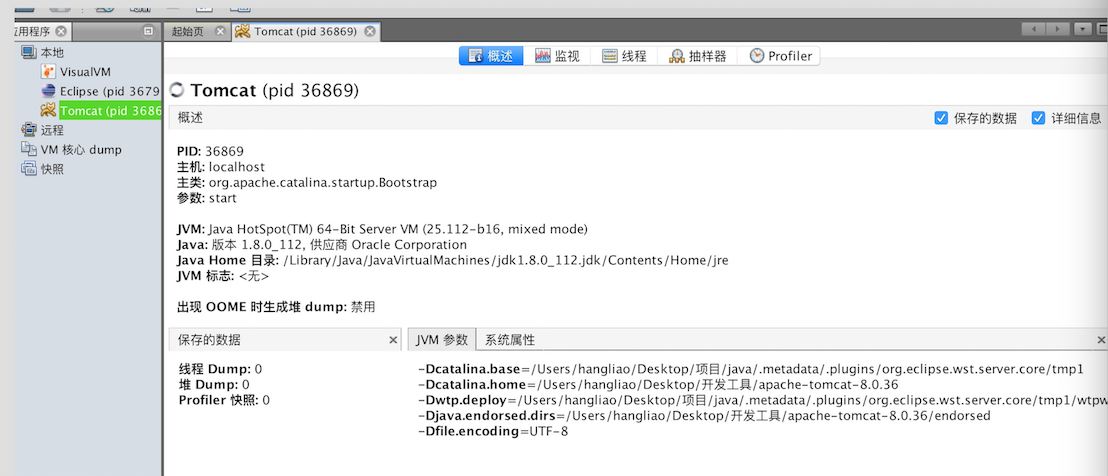Click the PID: 36869 text

coord(210,151)
